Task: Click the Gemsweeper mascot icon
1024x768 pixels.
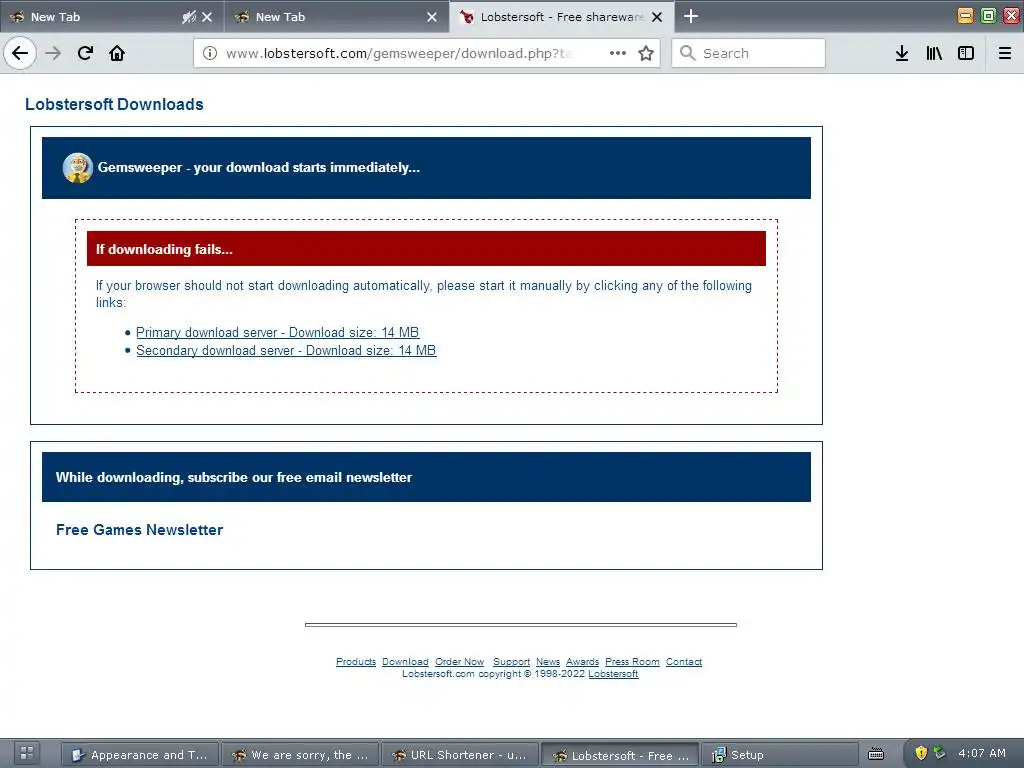Action: [x=78, y=168]
